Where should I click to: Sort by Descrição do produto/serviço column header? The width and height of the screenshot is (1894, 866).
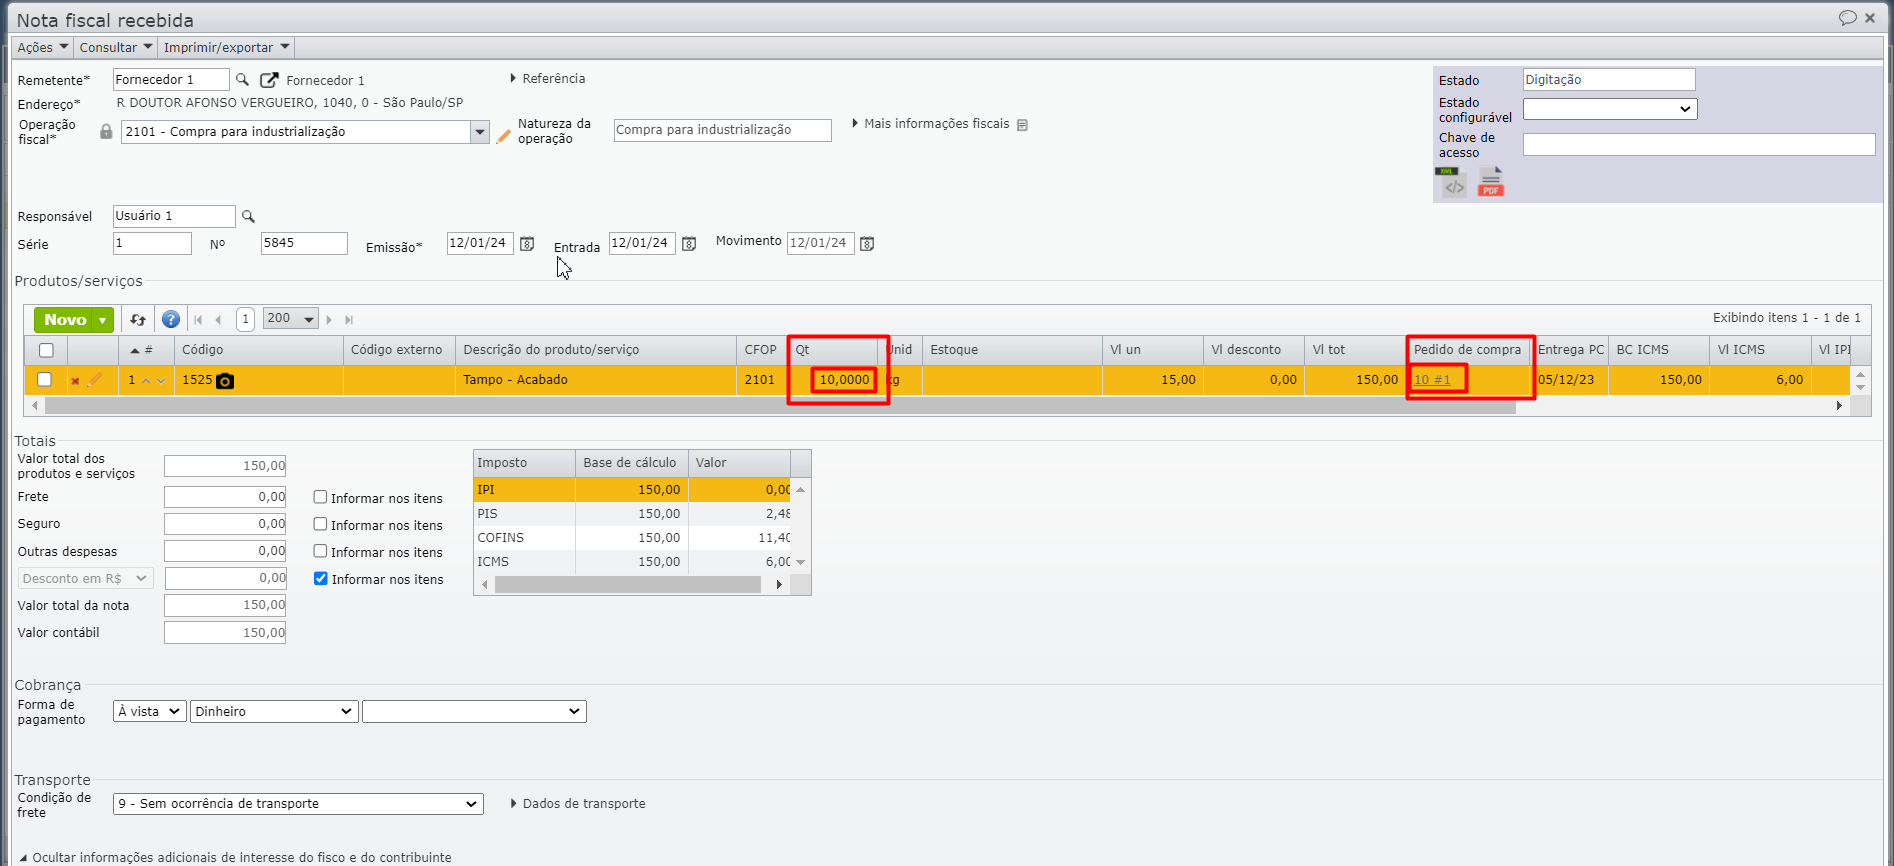tap(596, 350)
